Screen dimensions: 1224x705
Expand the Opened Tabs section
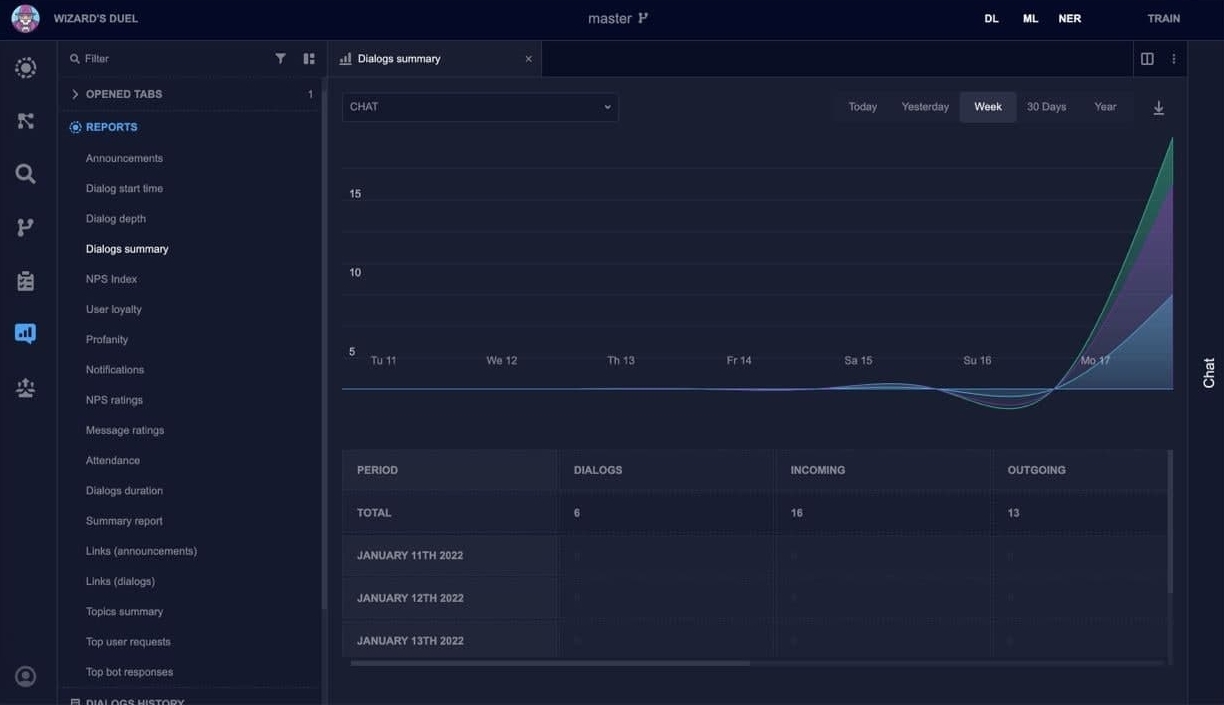[123, 94]
